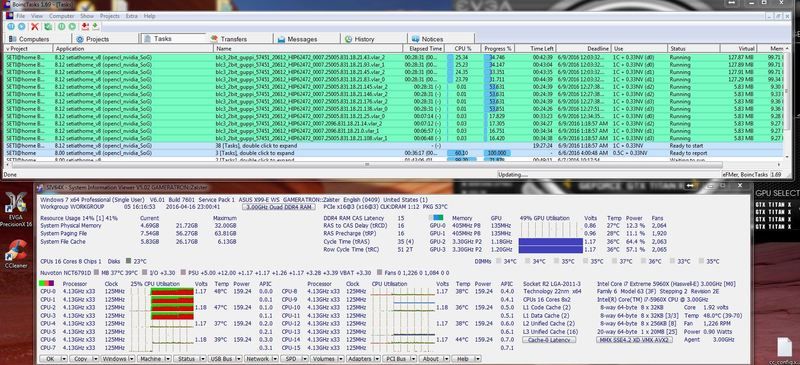Click the red X abort toolbar icon
This screenshot has height=365, width=800.
click(35, 27)
